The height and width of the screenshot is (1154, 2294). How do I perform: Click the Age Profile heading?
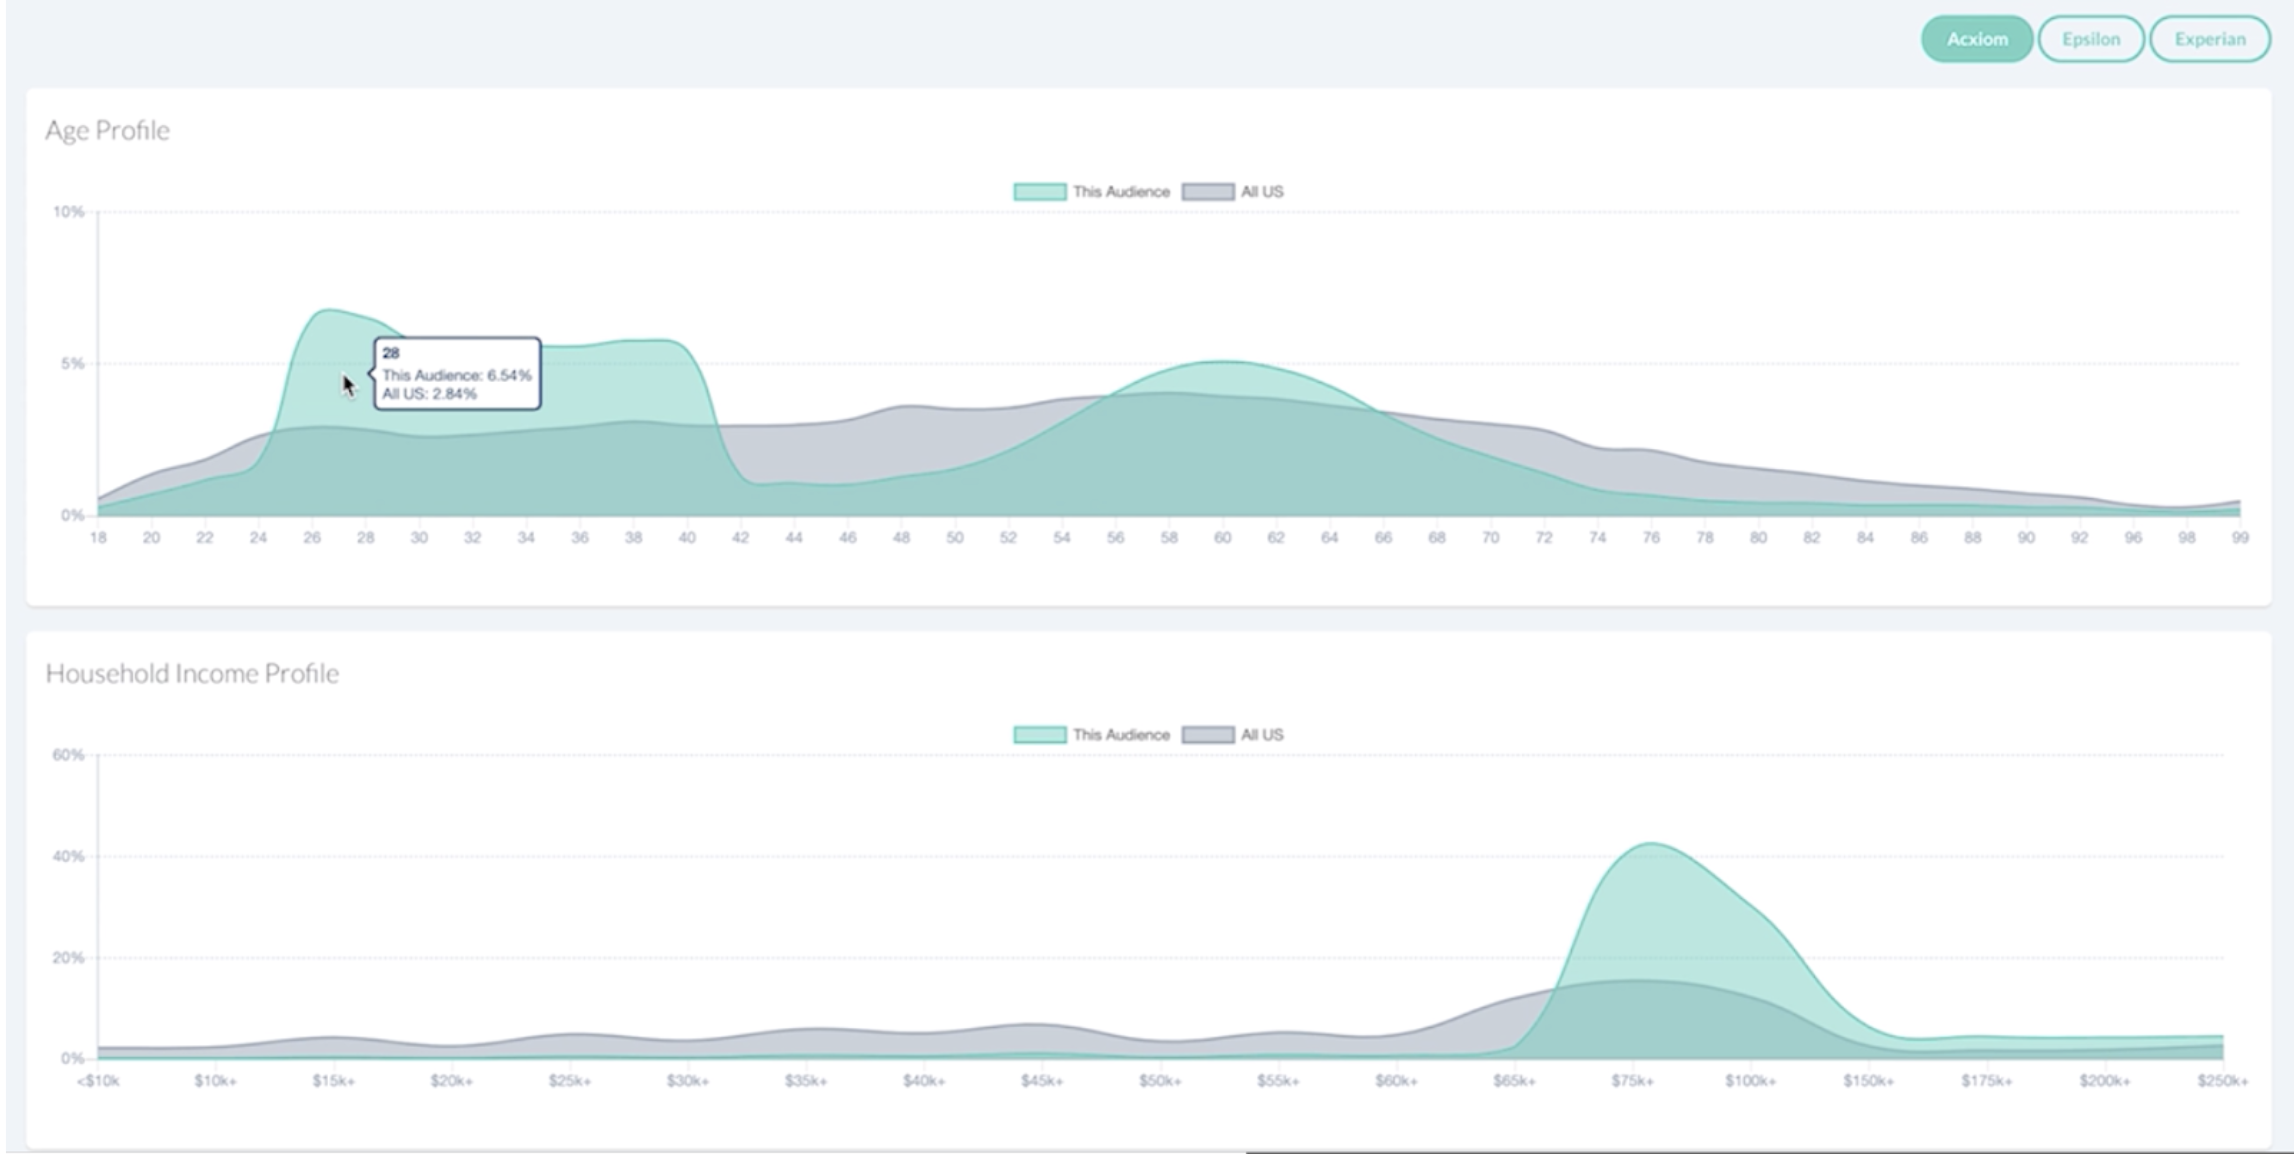tap(107, 131)
